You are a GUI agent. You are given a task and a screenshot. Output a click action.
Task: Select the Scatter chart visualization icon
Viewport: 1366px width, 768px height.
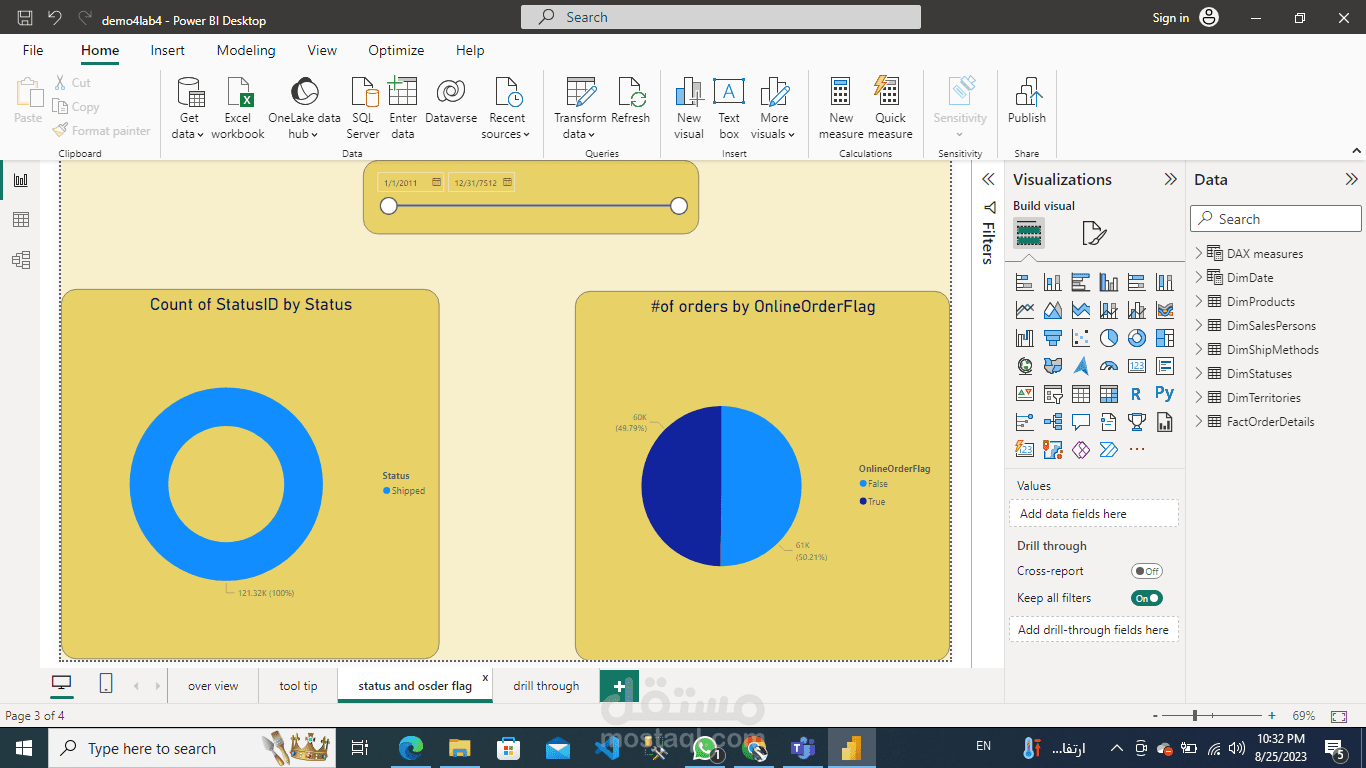[1080, 338]
